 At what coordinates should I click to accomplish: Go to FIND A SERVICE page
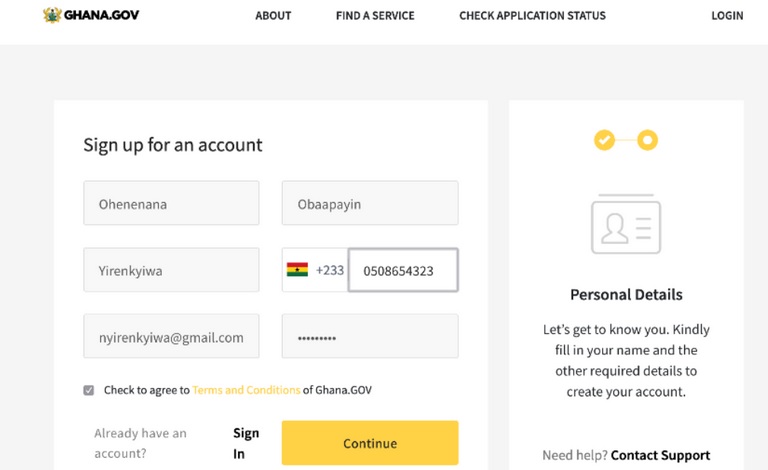click(x=375, y=16)
